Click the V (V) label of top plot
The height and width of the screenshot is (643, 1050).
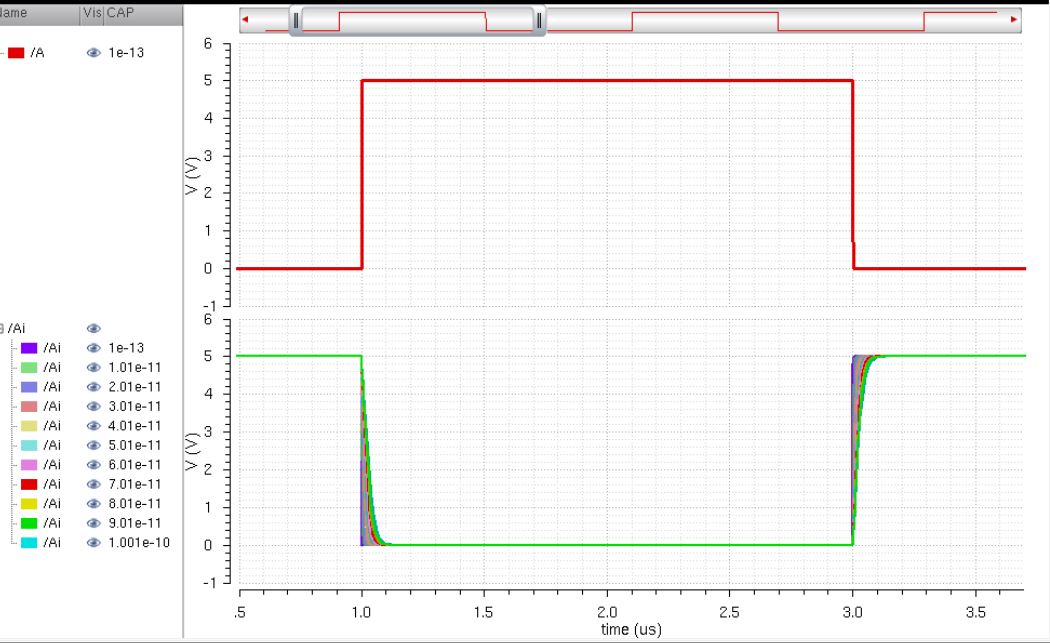(192, 175)
